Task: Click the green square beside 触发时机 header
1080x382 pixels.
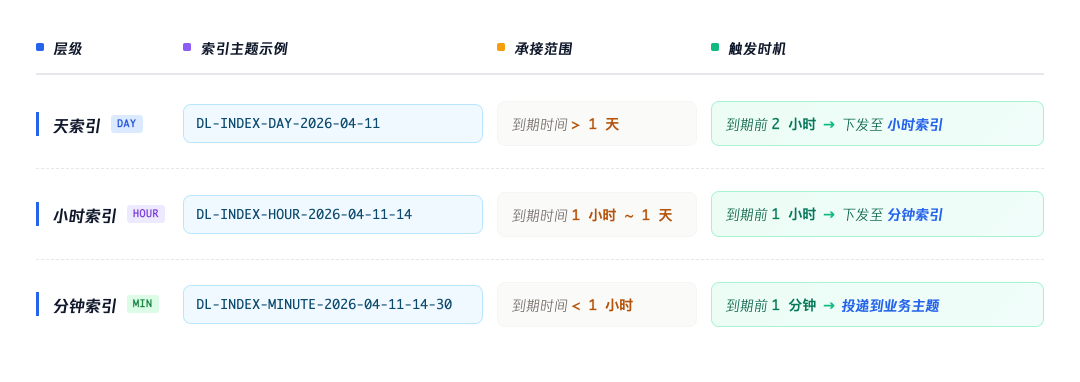Action: pyautogui.click(x=715, y=47)
